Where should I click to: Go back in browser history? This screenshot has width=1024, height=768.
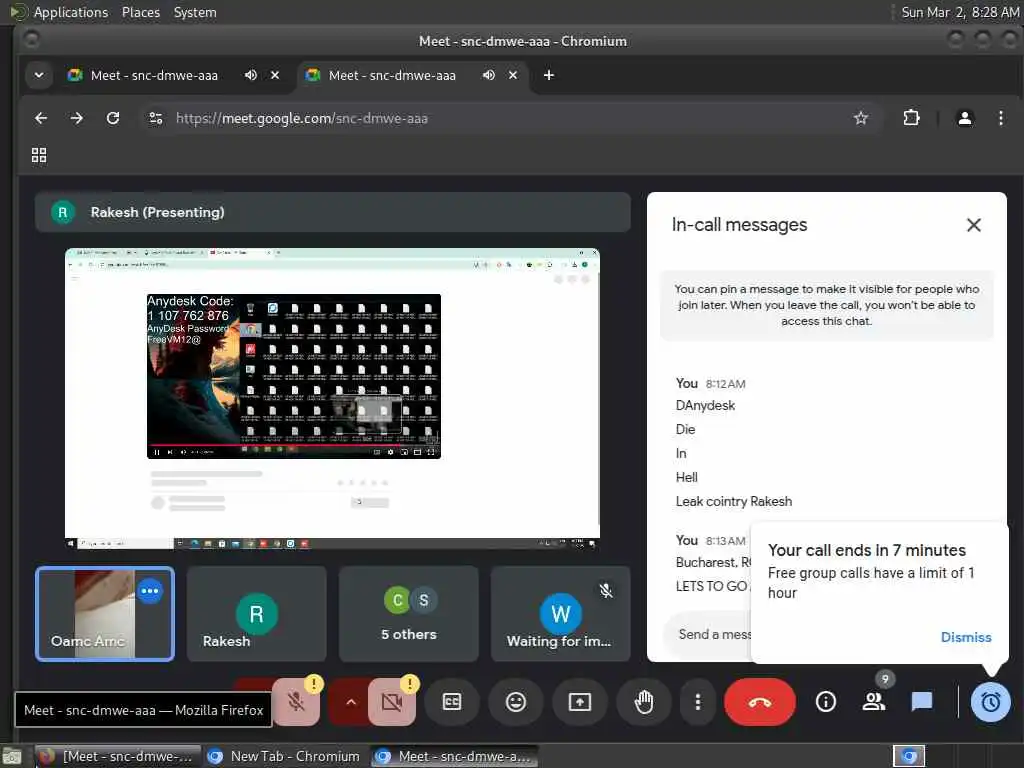pos(41,118)
